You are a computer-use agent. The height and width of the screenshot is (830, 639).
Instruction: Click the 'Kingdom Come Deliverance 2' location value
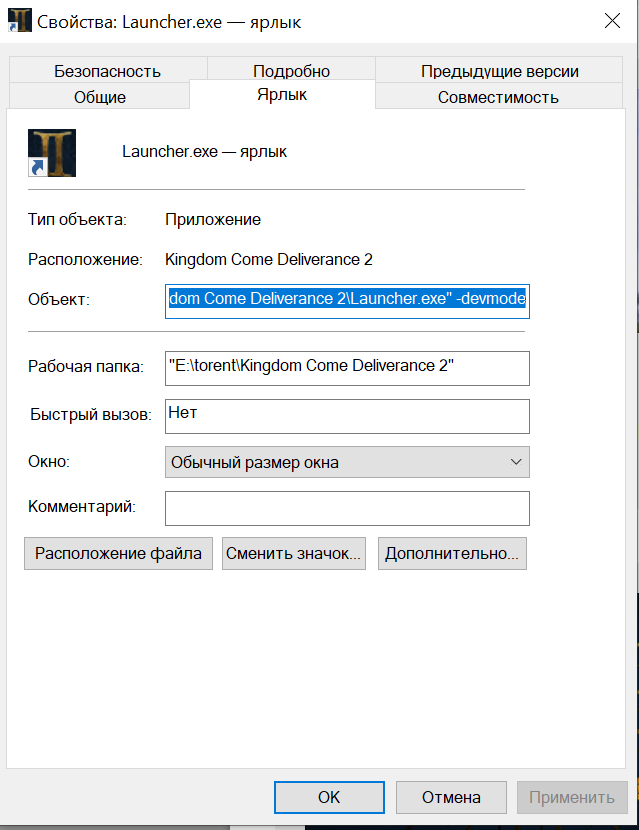(x=269, y=259)
